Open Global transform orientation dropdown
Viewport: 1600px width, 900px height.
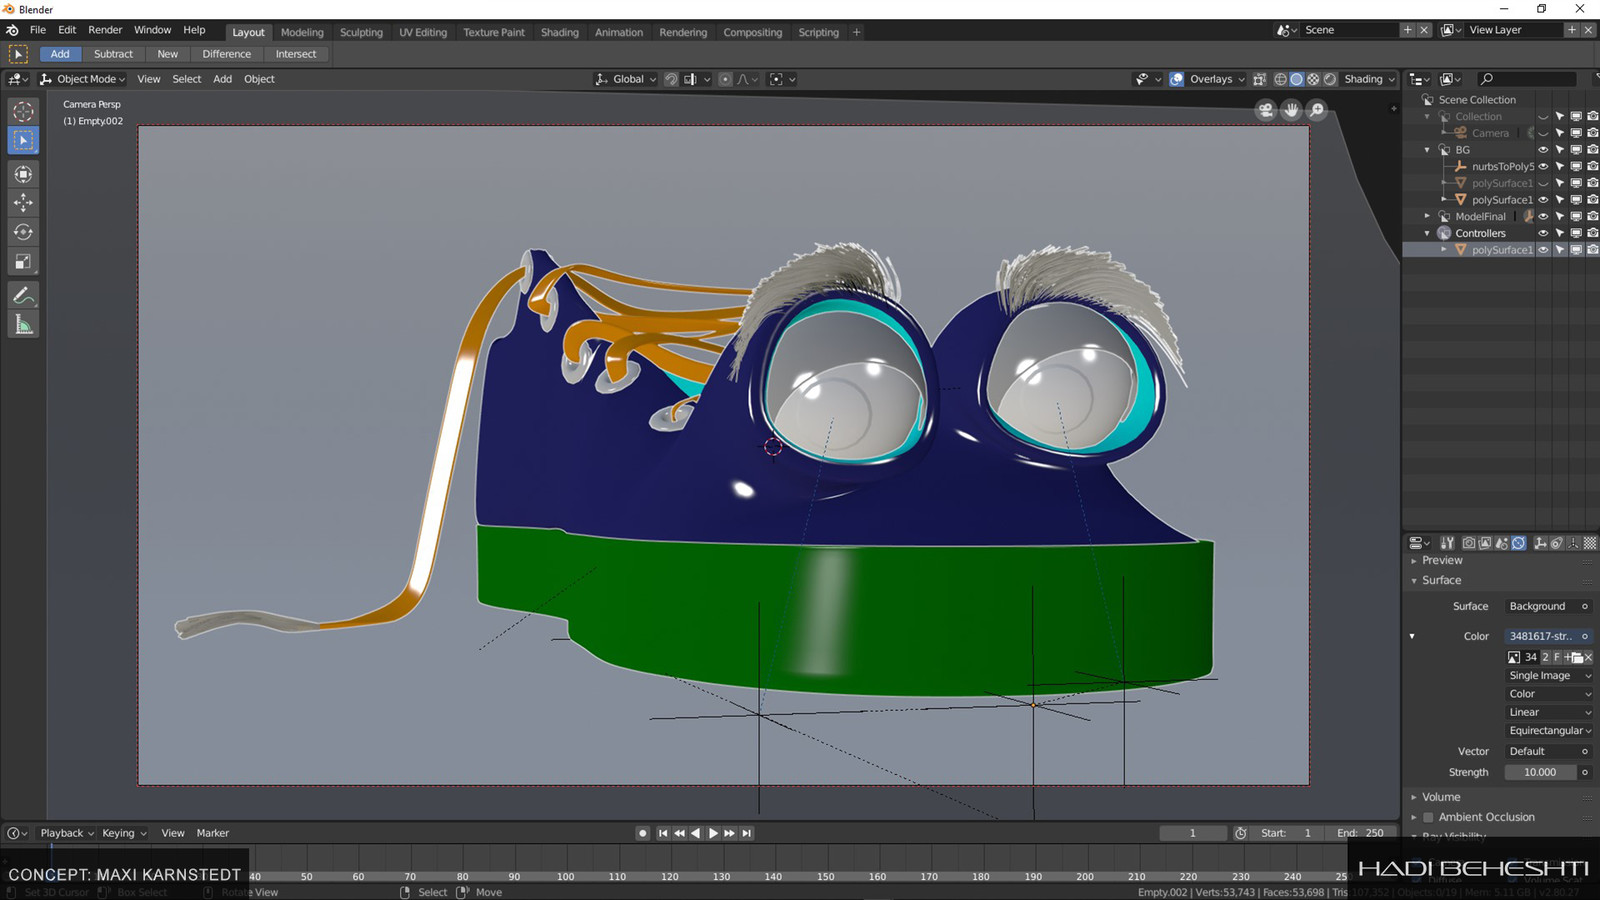pos(626,79)
